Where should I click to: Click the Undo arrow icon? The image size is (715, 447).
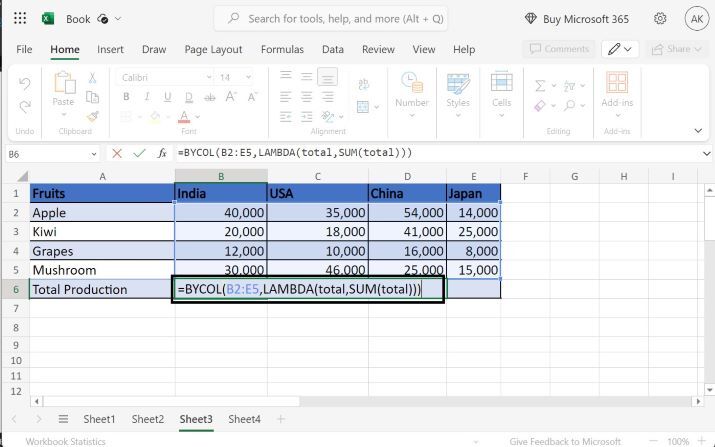click(x=25, y=83)
